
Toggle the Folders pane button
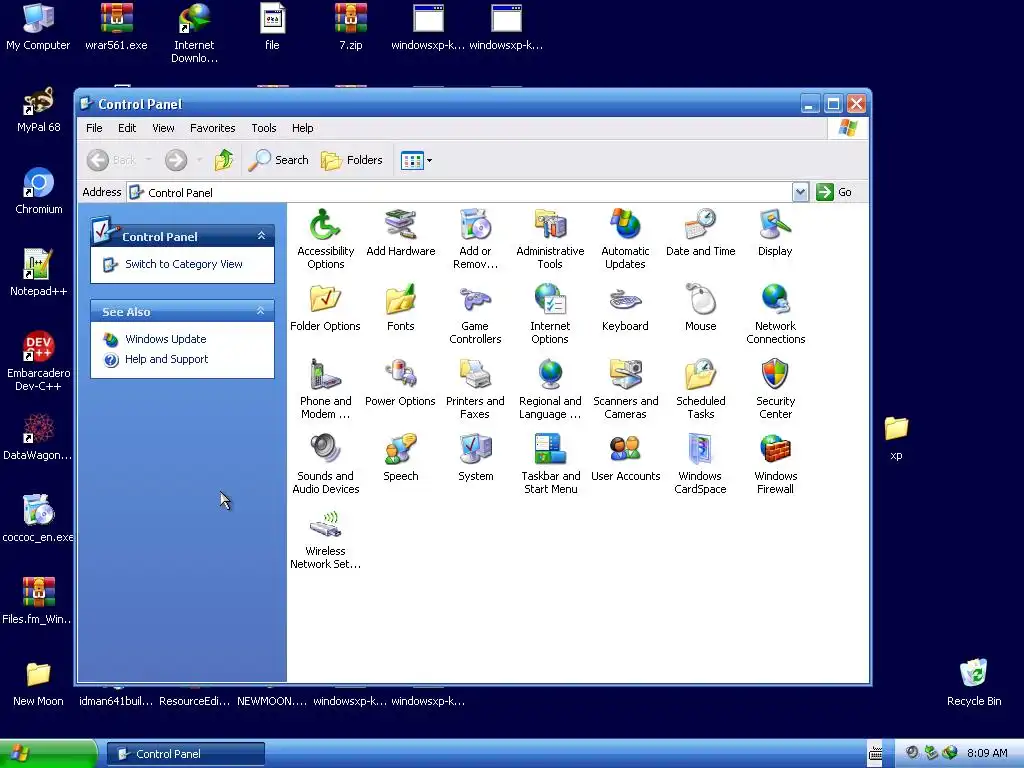(352, 160)
